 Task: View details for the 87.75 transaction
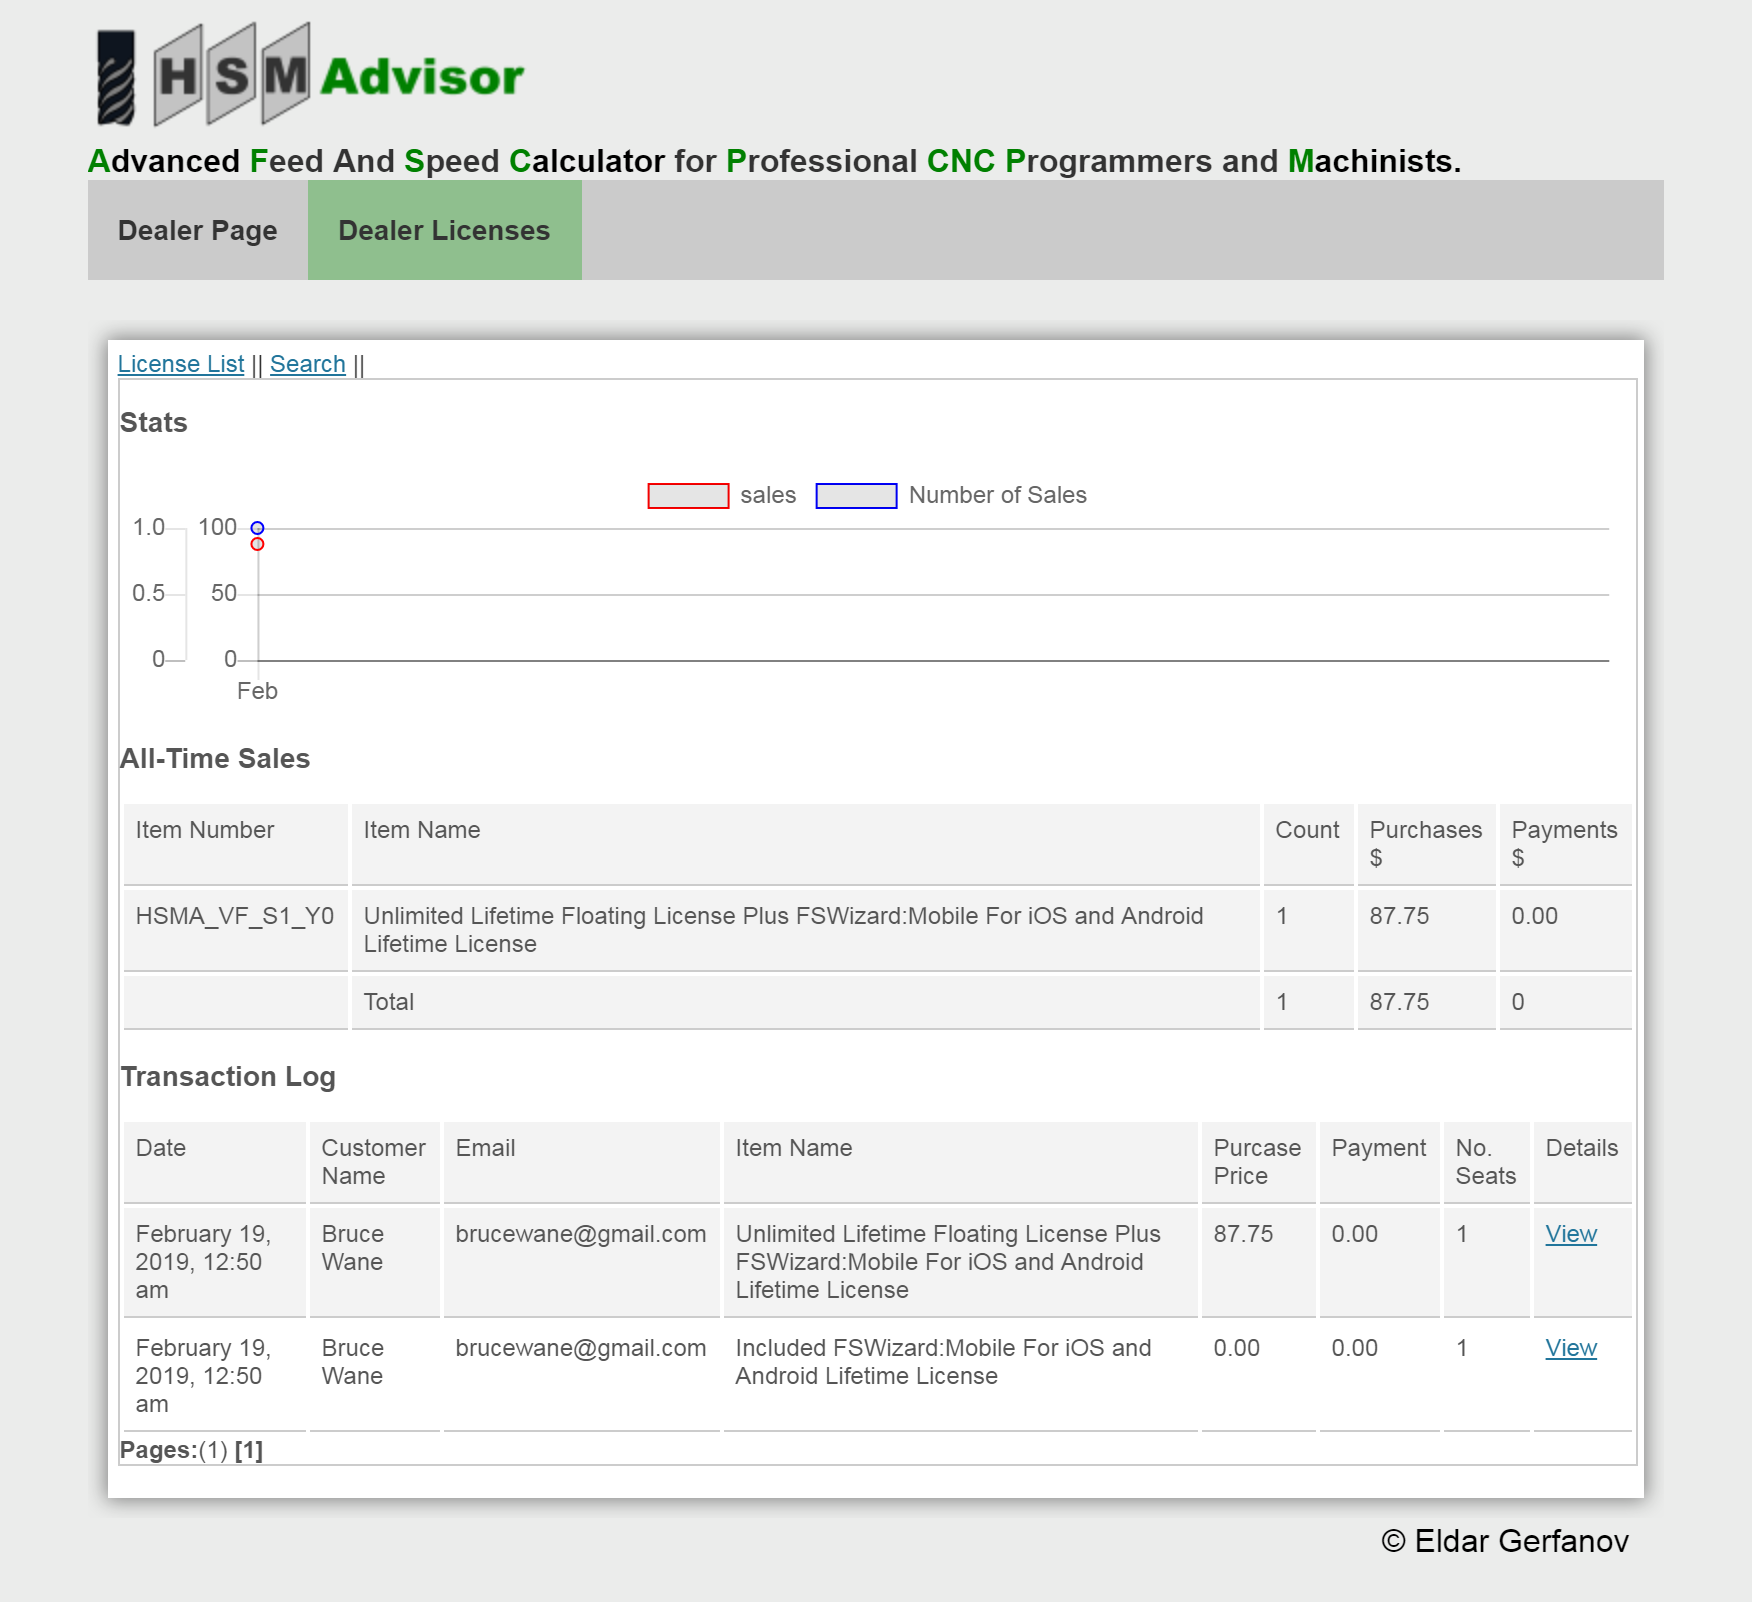1571,1234
